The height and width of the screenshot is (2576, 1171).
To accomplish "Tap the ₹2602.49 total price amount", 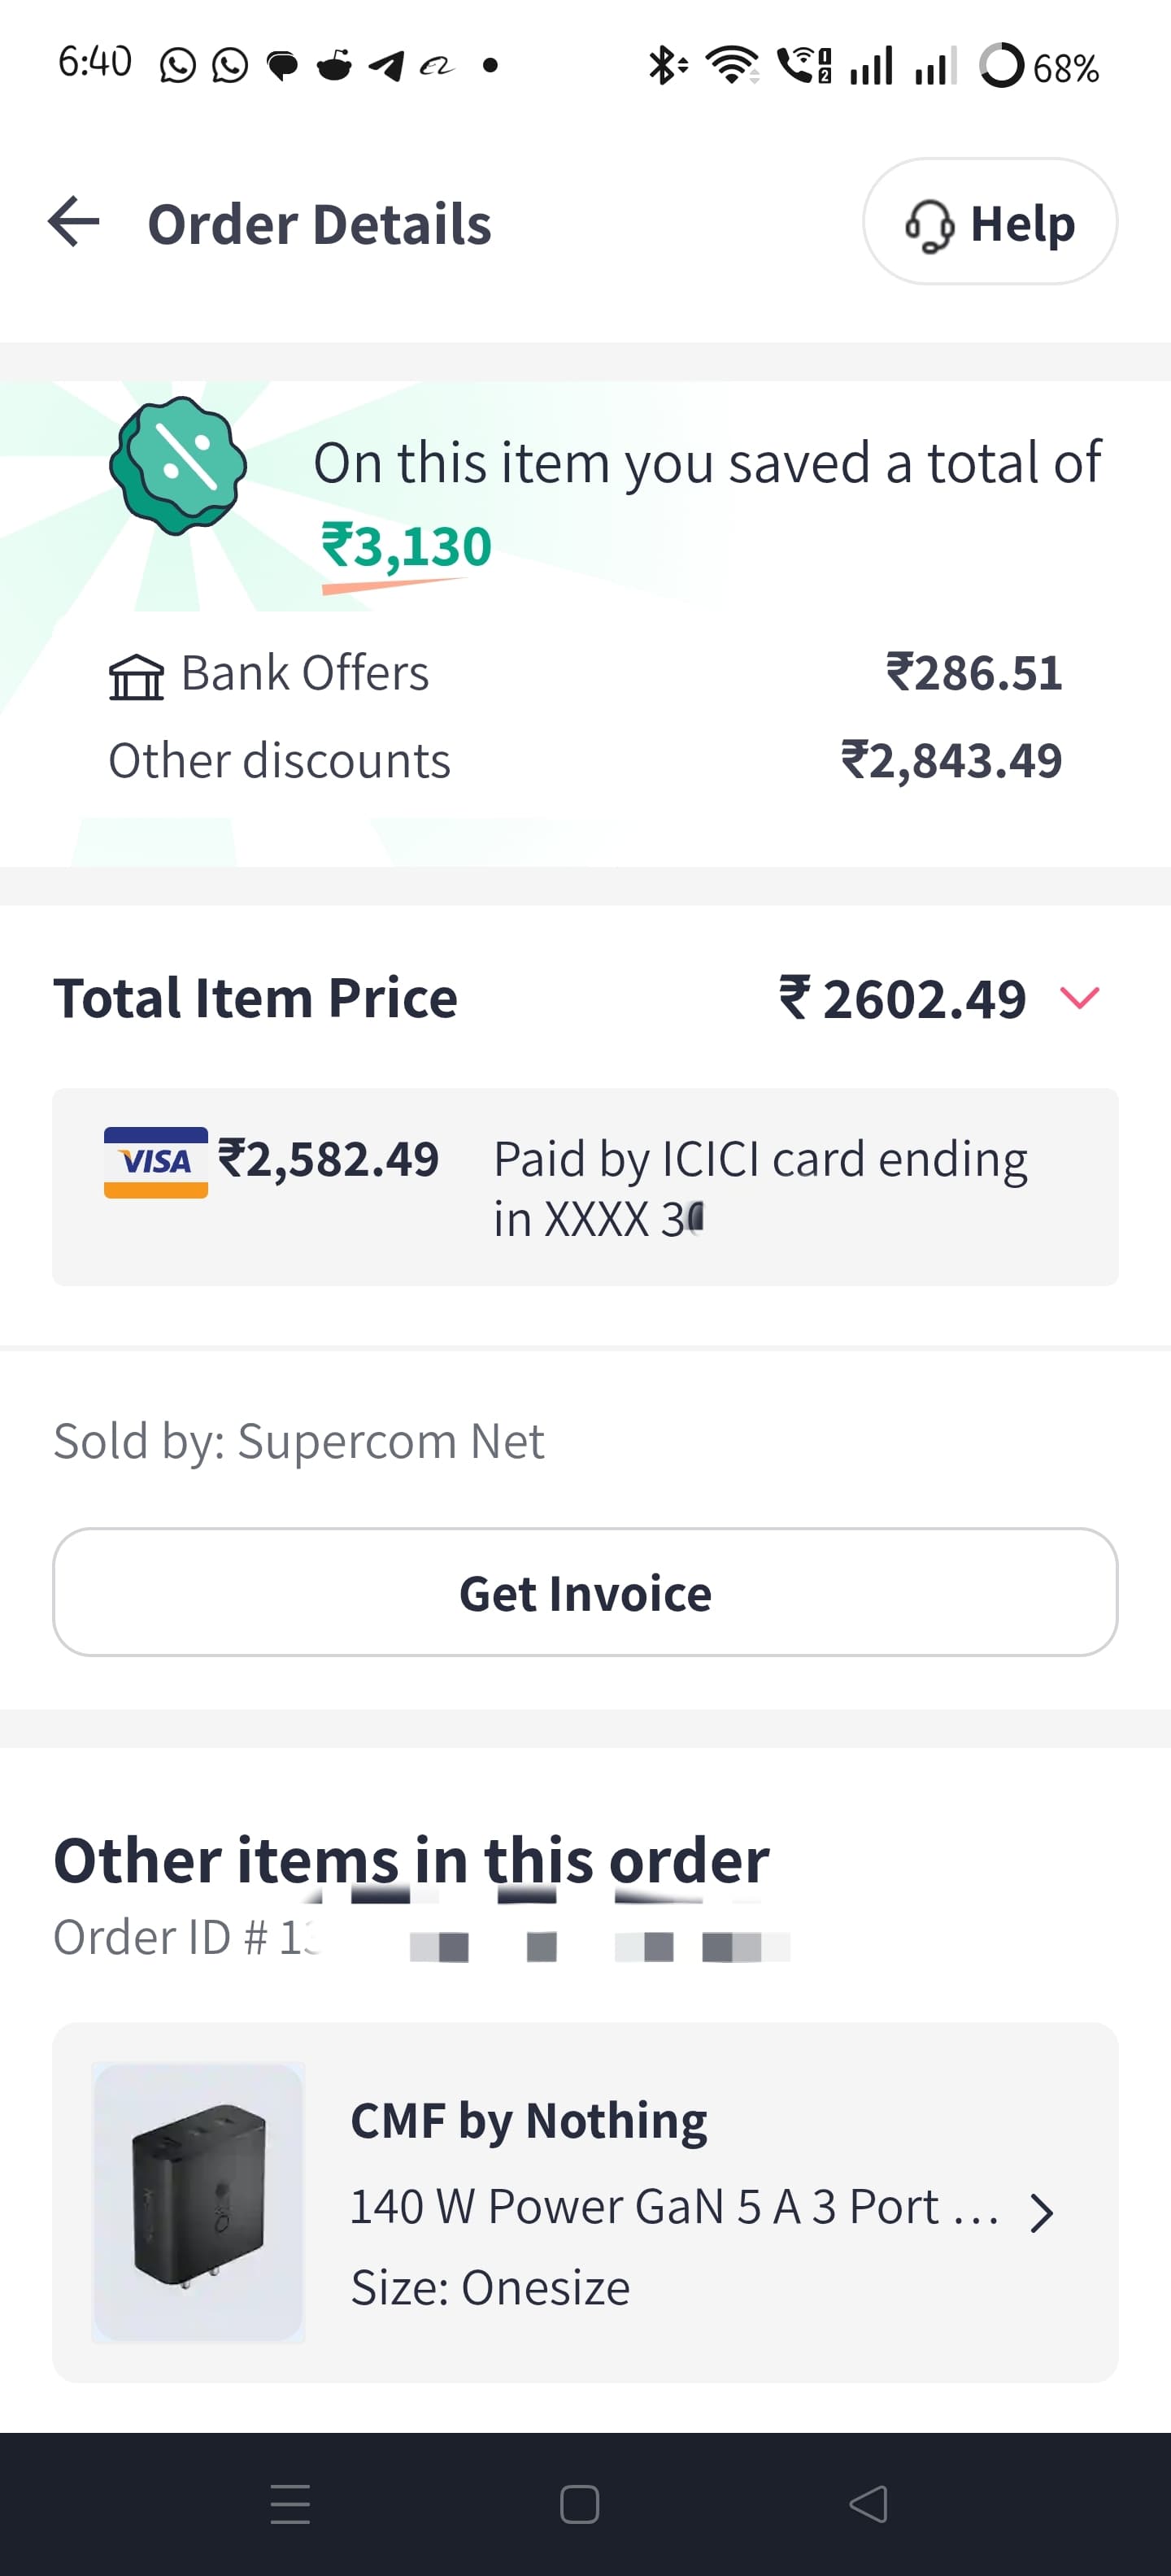I will point(903,999).
